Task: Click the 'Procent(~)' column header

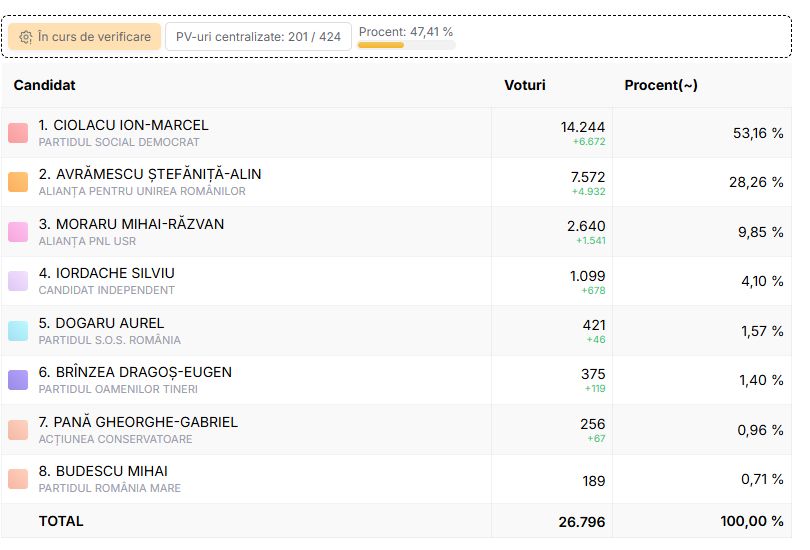Action: pyautogui.click(x=661, y=85)
